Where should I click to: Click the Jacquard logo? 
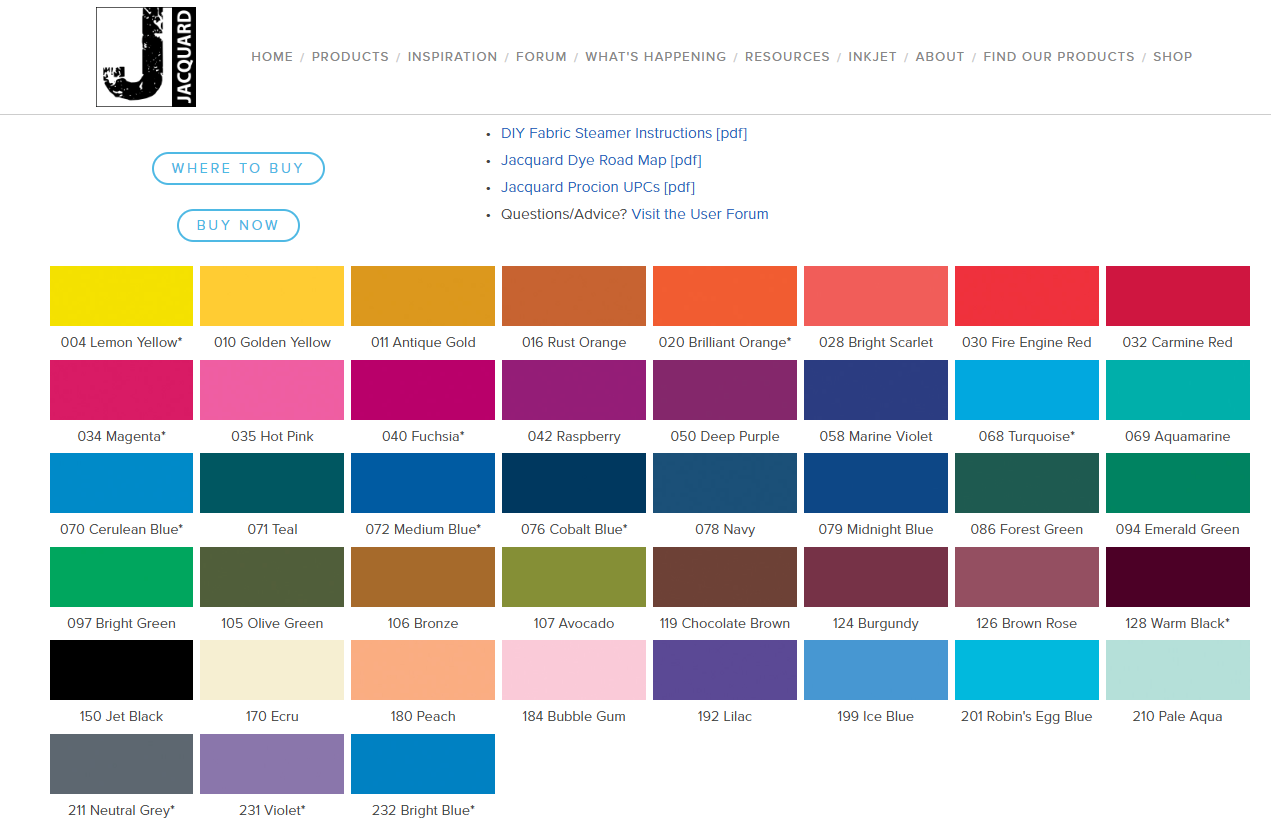point(146,57)
